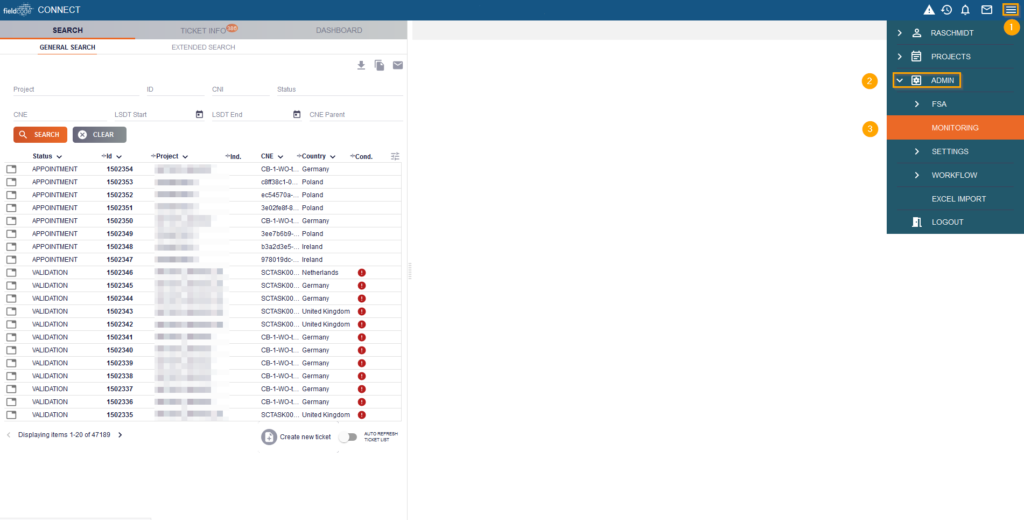The image size is (1024, 520).
Task: Click the ID search field
Action: [176, 89]
